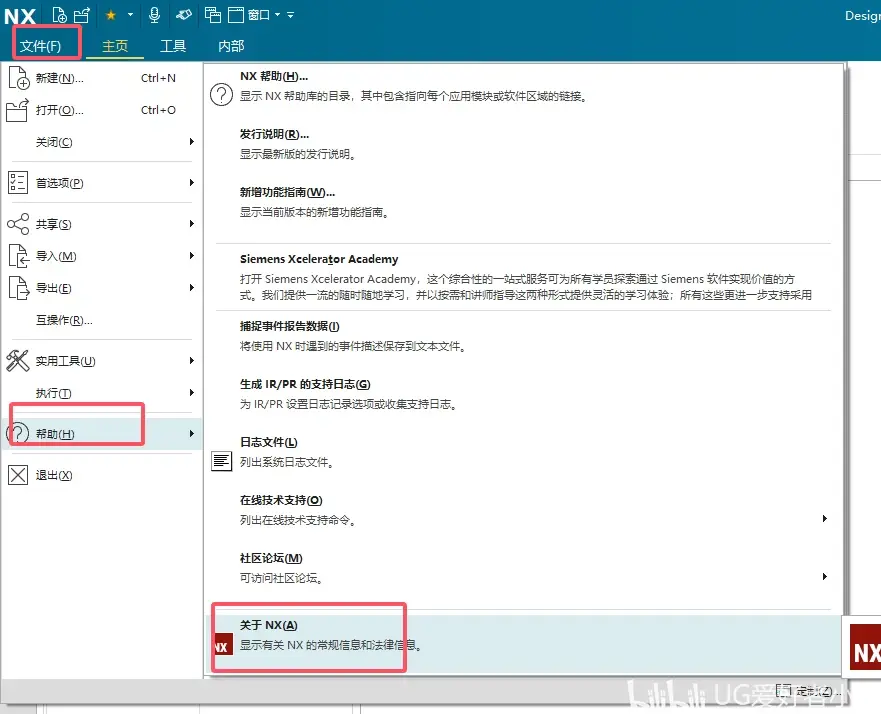Switch to the 工具 ribbon tab

point(172,46)
